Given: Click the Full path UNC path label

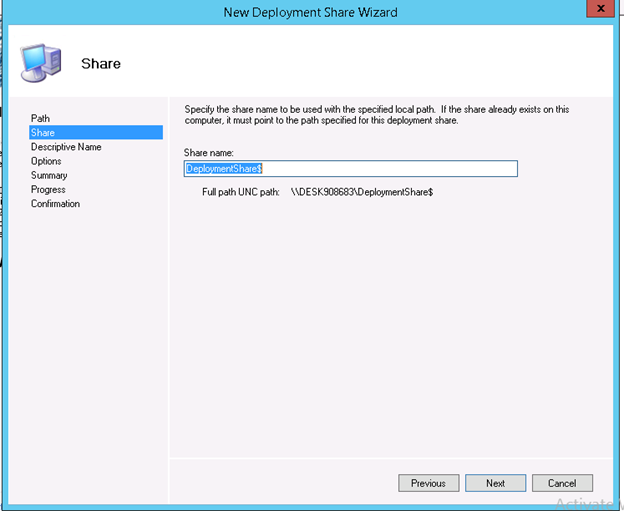Looking at the screenshot, I should click(241, 191).
